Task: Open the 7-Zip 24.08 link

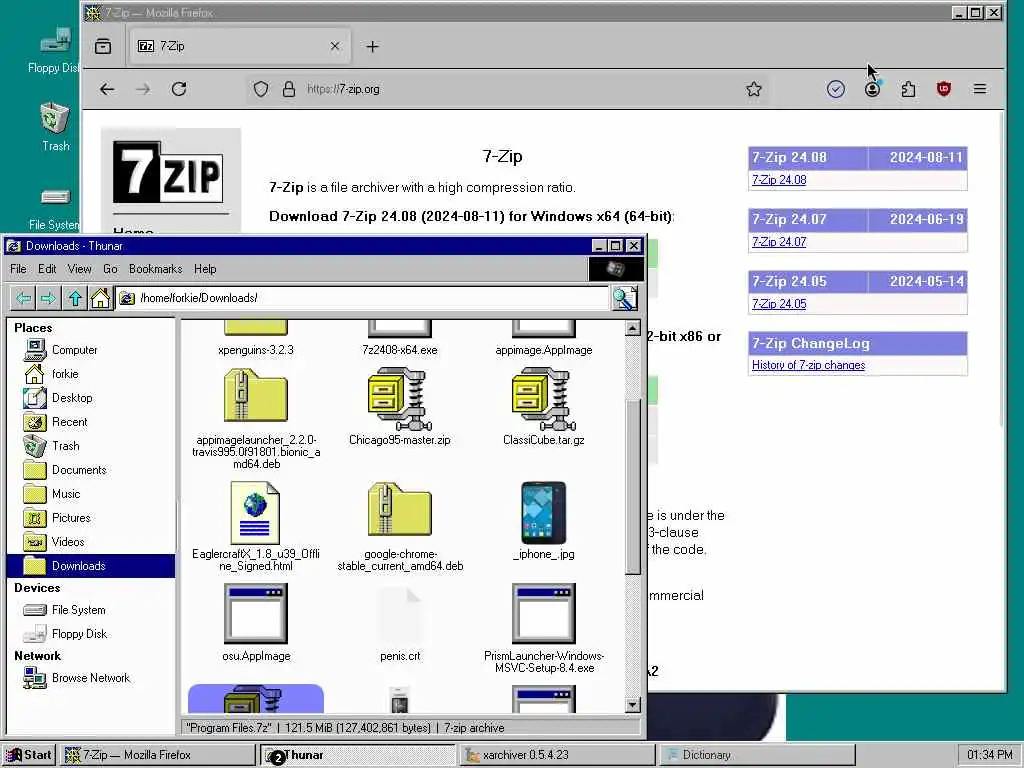Action: click(x=778, y=180)
